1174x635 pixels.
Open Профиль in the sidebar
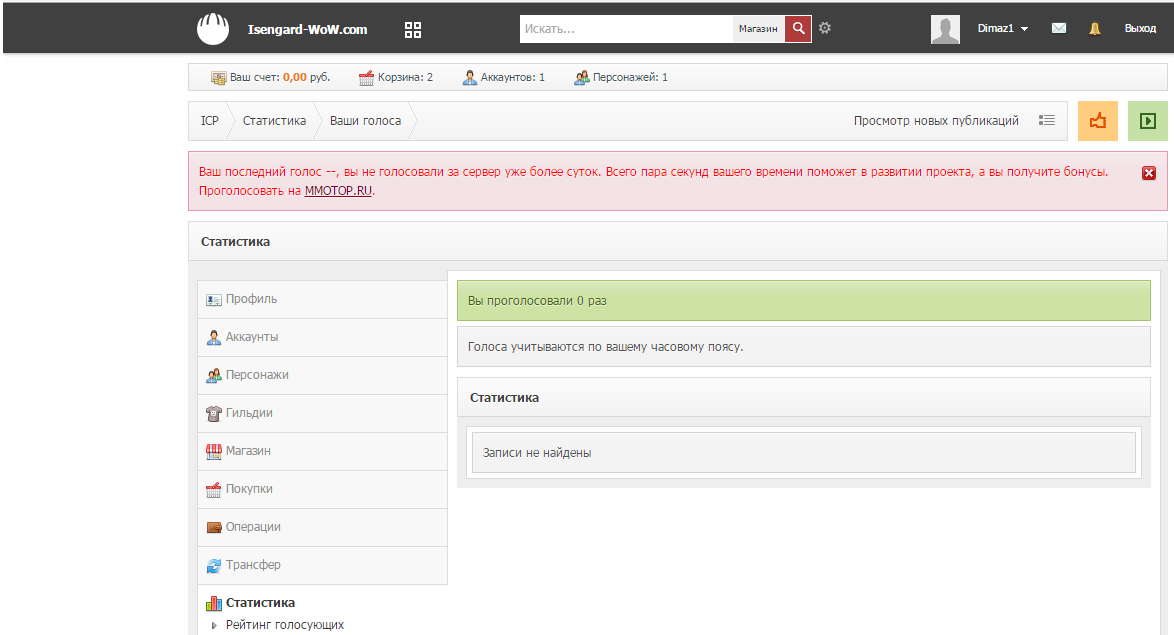(x=322, y=300)
